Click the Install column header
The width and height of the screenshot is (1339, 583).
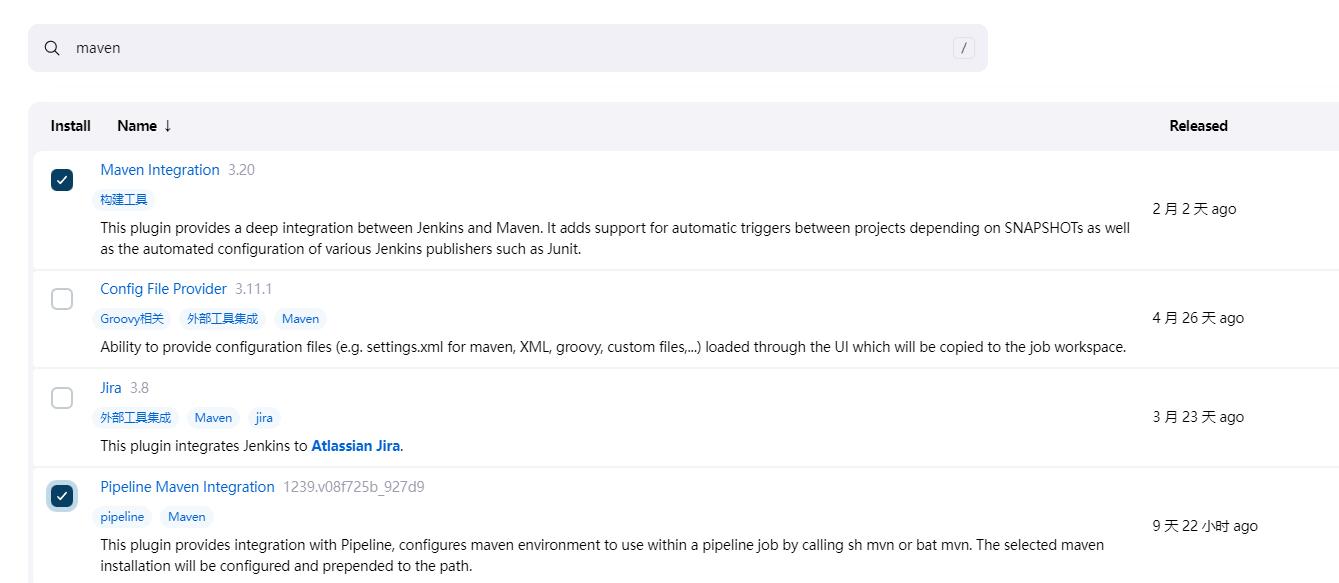[71, 126]
